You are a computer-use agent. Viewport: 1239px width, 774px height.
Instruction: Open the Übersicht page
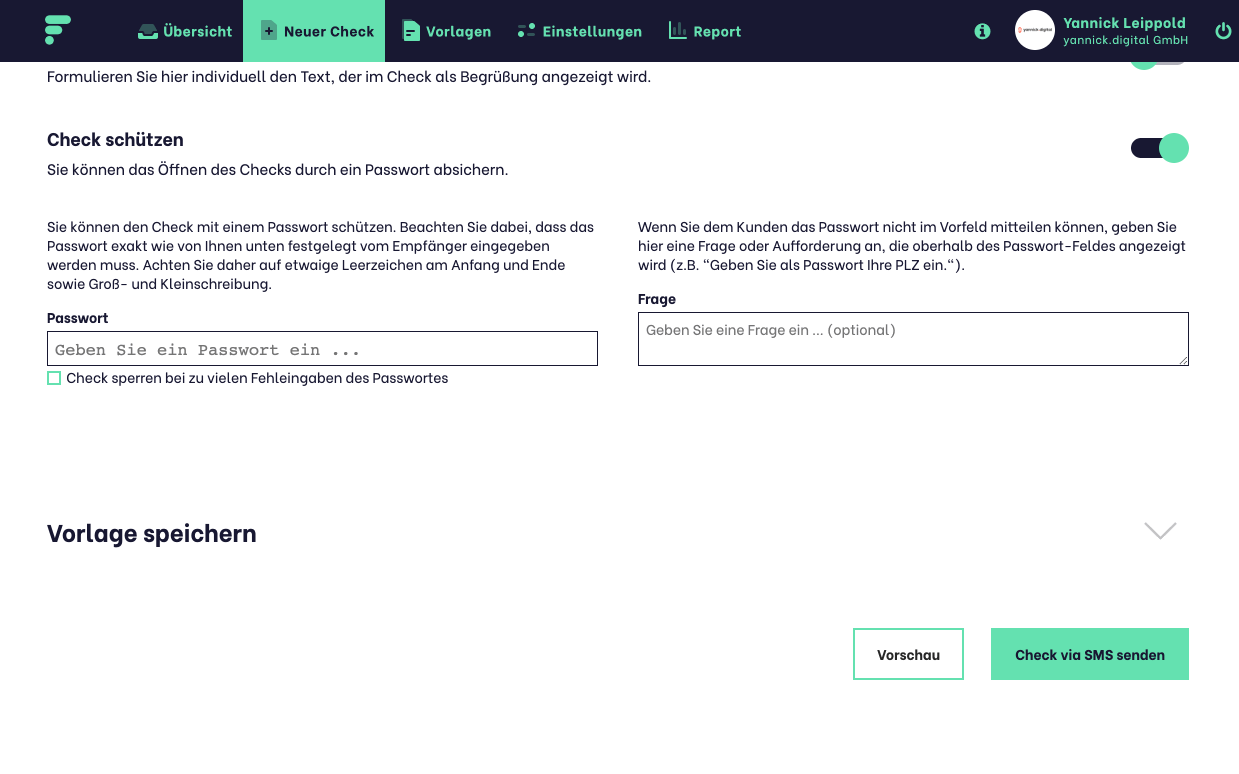[x=185, y=31]
